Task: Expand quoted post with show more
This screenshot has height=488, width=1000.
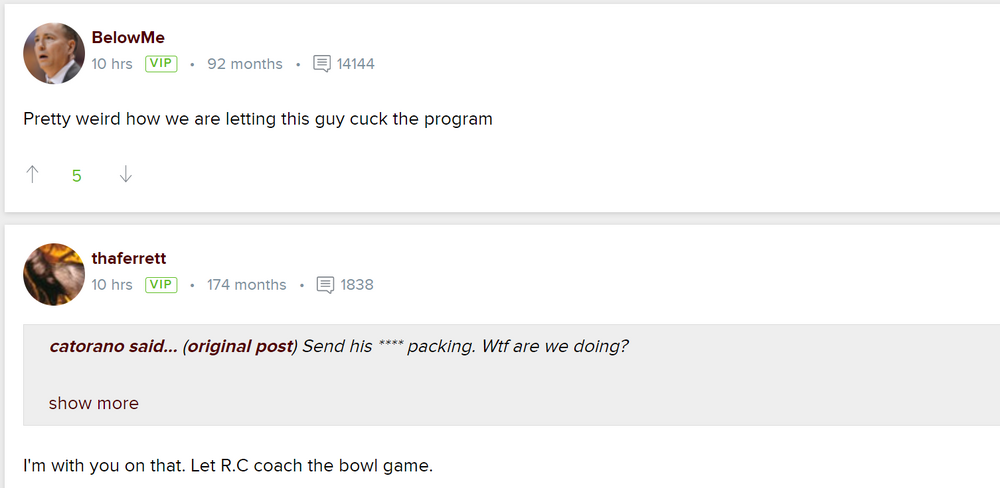Action: [94, 404]
